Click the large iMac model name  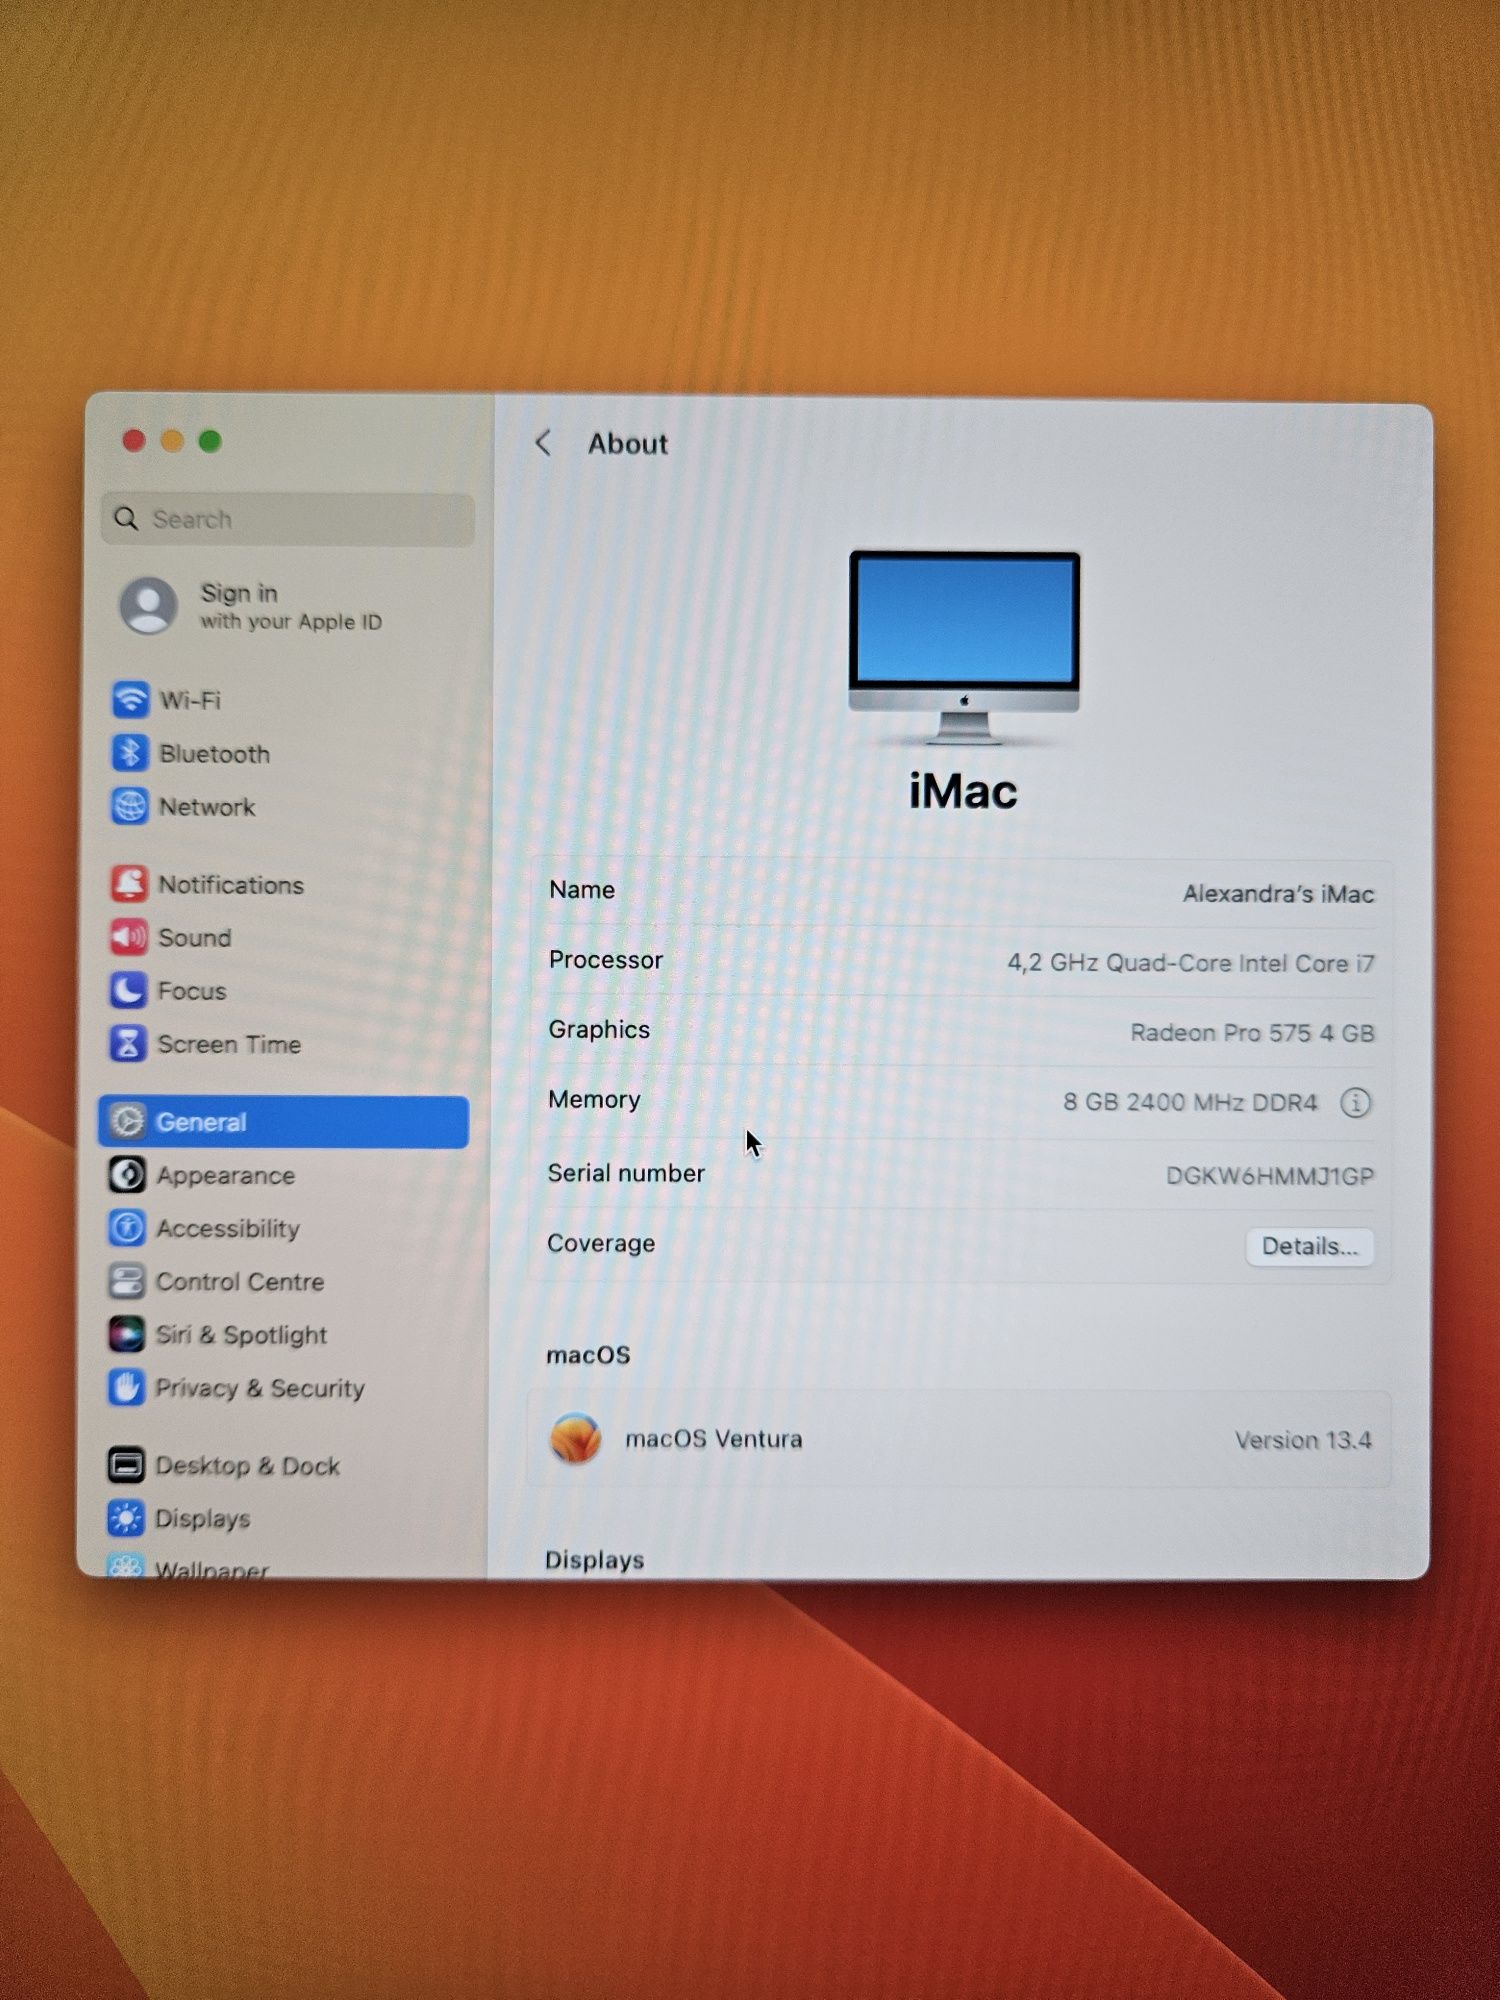[963, 791]
